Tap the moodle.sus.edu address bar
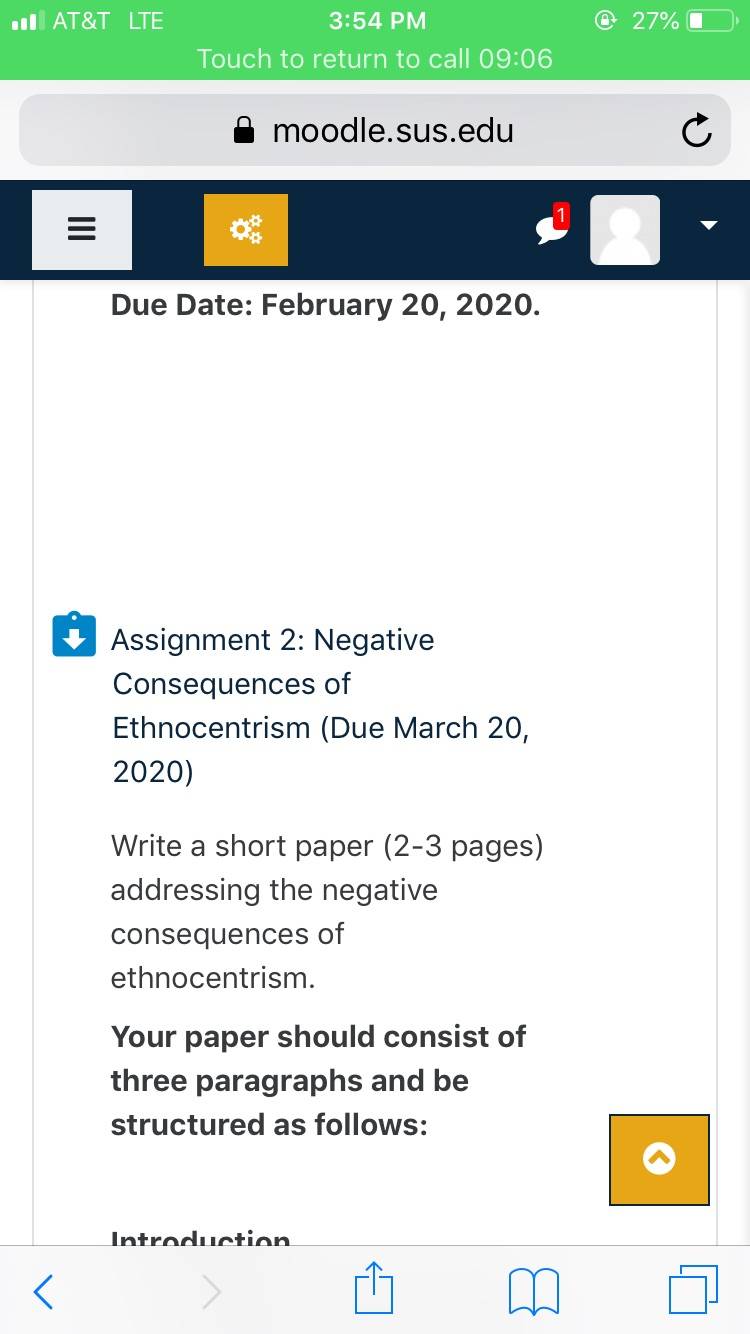Screen dimensions: 750x1334 tap(375, 130)
